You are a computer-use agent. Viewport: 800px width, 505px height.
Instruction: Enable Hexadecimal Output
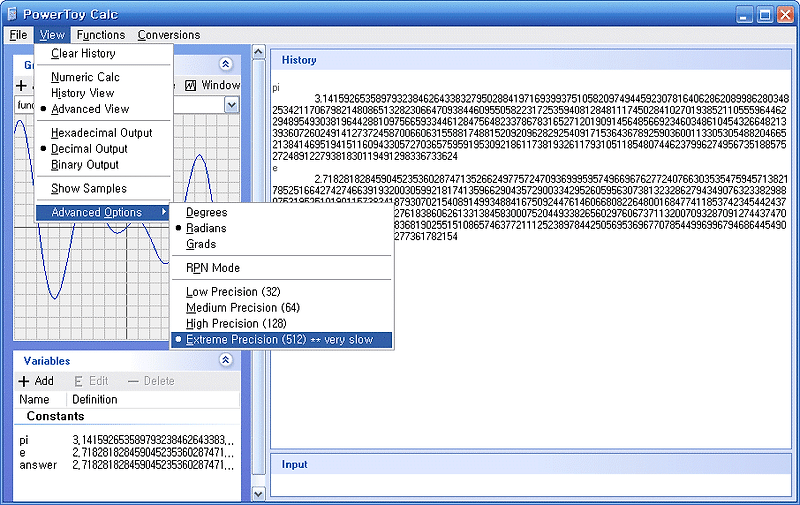coord(104,133)
